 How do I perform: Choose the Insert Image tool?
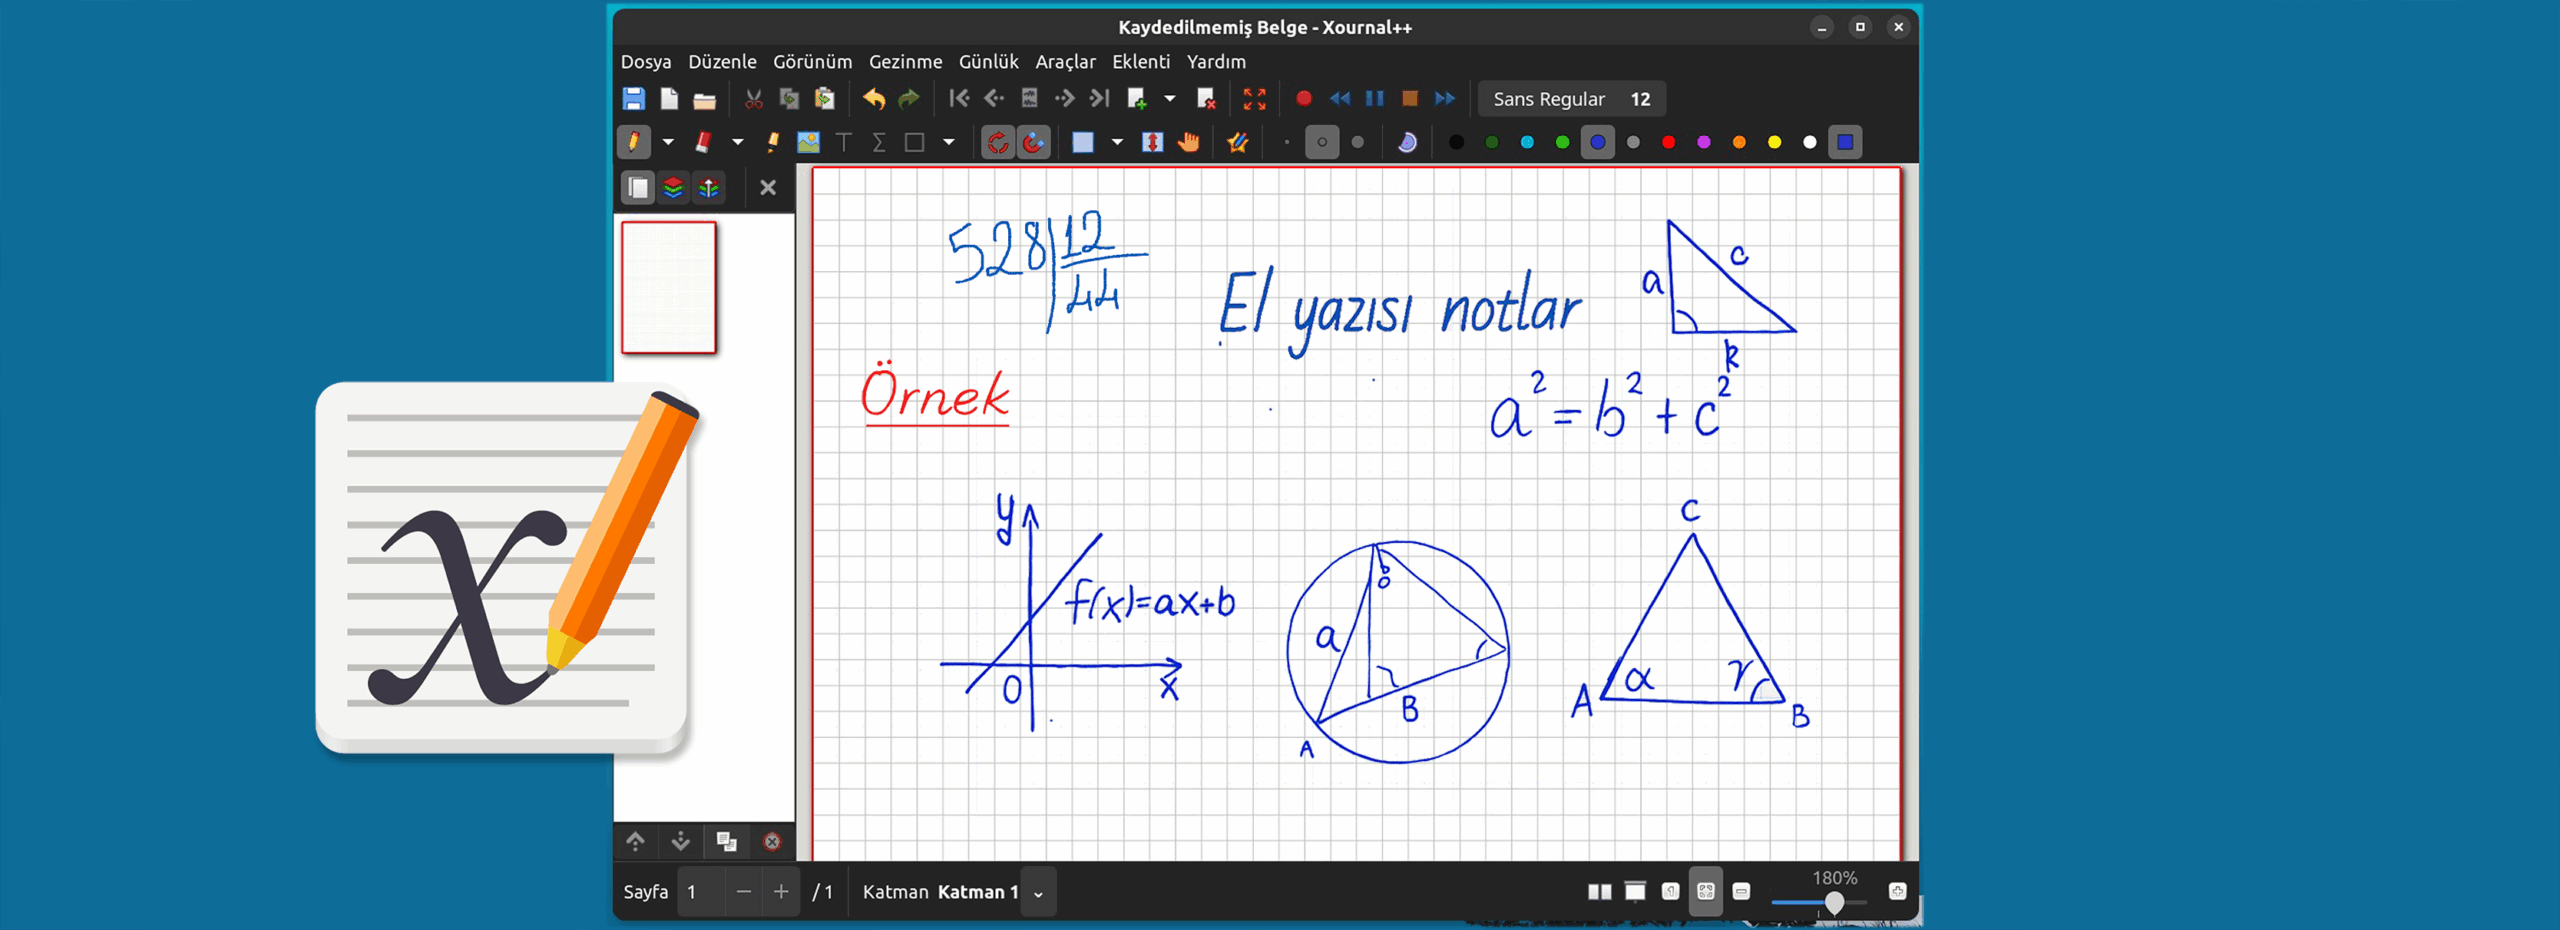click(x=808, y=143)
